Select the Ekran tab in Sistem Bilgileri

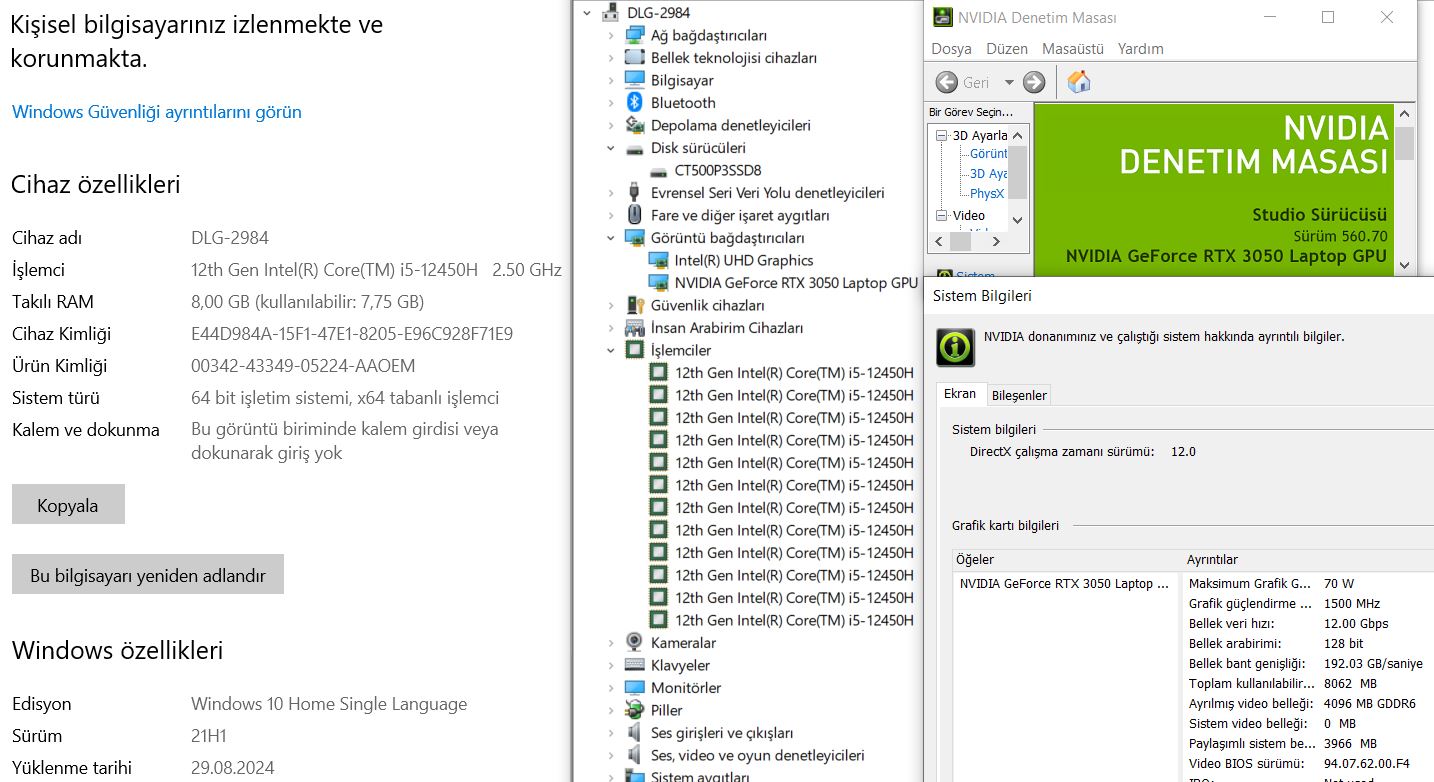[960, 394]
